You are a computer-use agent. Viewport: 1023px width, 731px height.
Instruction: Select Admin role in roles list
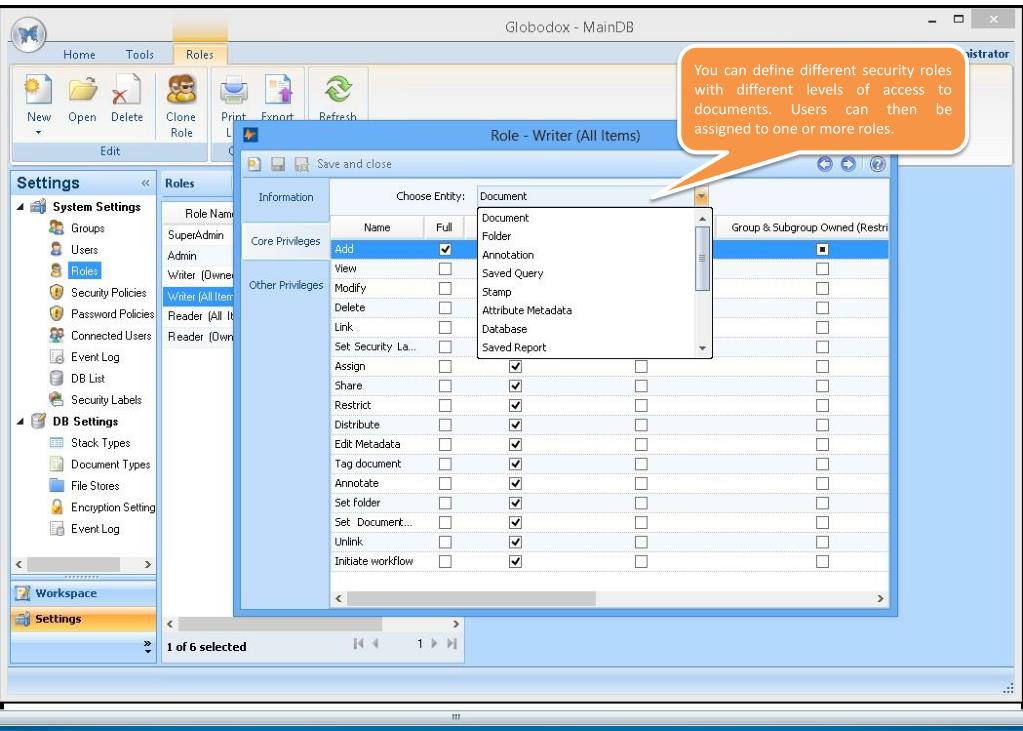point(198,256)
